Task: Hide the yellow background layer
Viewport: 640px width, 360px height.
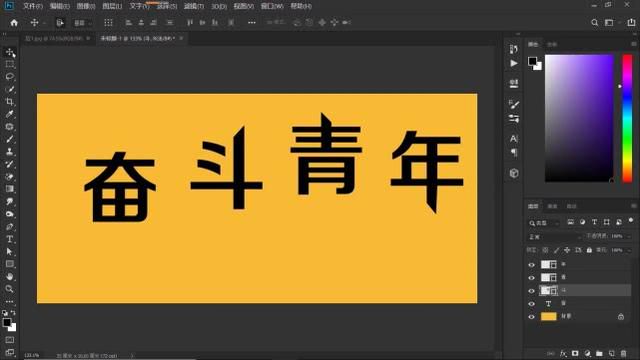Action: point(531,317)
